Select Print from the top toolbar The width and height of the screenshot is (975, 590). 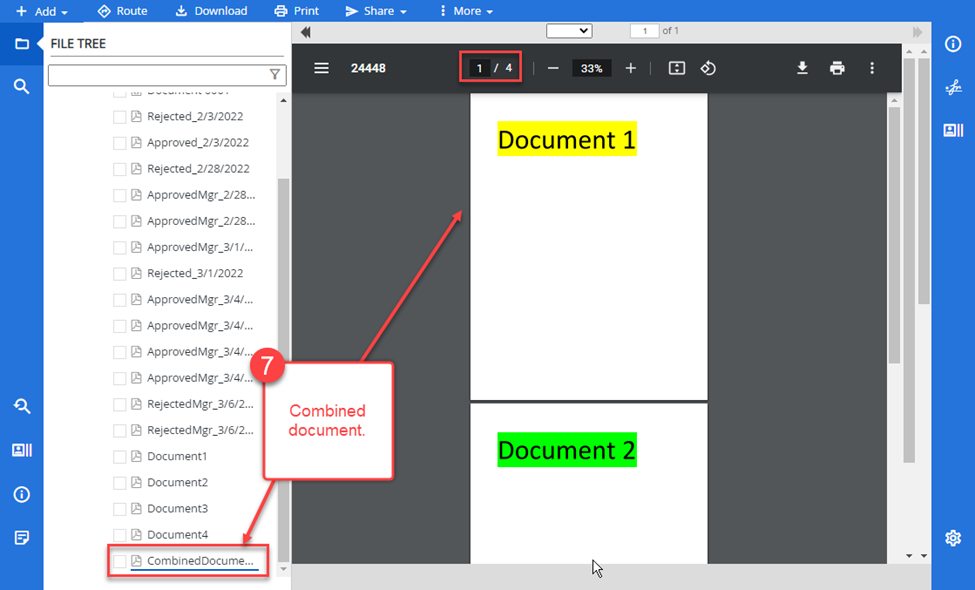coord(296,11)
